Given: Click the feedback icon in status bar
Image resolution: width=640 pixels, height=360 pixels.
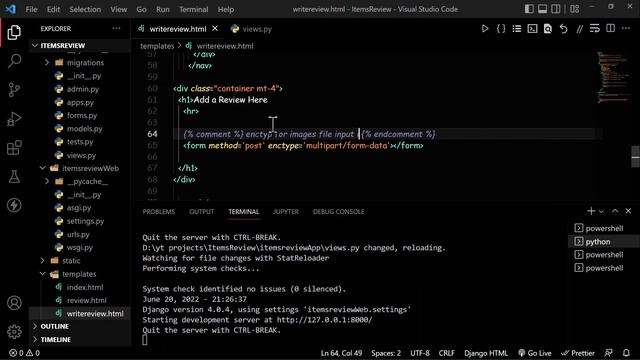Looking at the screenshot, I should pos(609,353).
